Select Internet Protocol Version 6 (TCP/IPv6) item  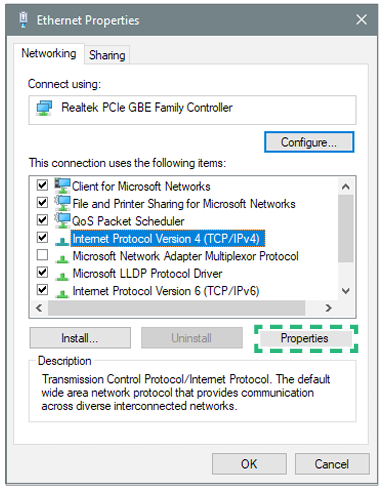click(x=166, y=291)
